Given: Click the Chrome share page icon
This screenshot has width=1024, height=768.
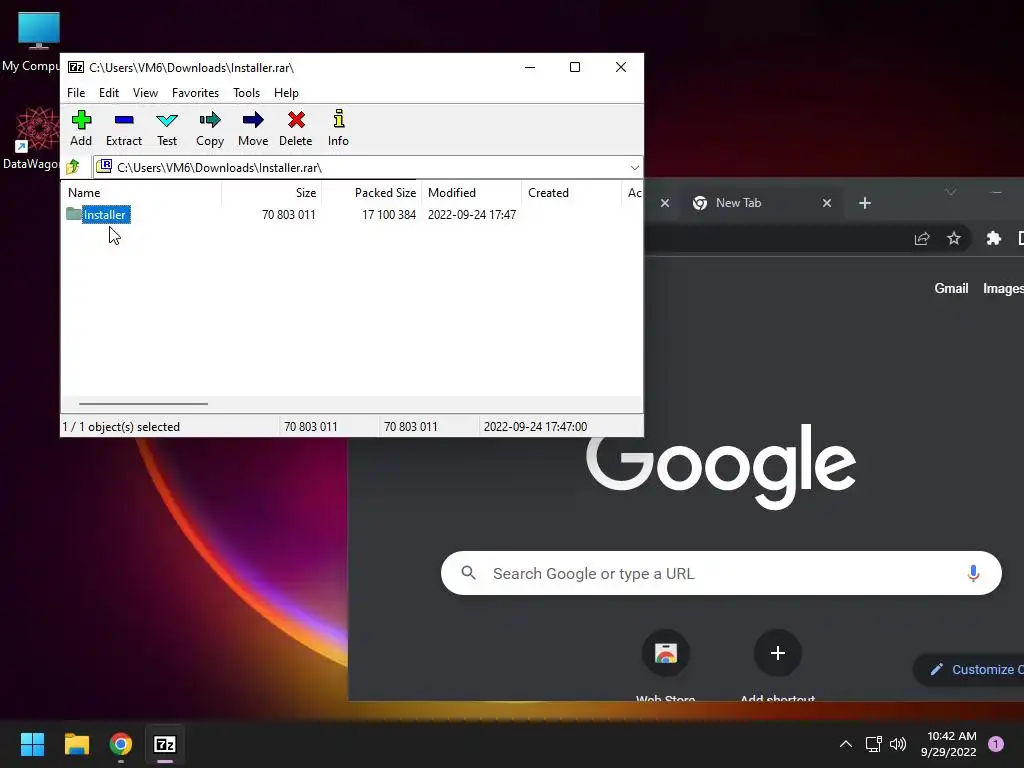Looking at the screenshot, I should (x=921, y=239).
